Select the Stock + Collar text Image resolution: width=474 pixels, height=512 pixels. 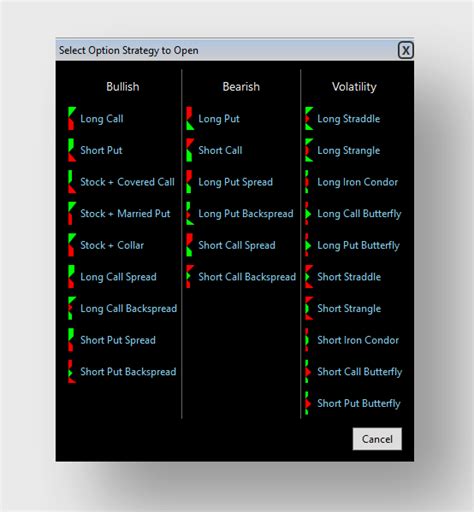[112, 245]
